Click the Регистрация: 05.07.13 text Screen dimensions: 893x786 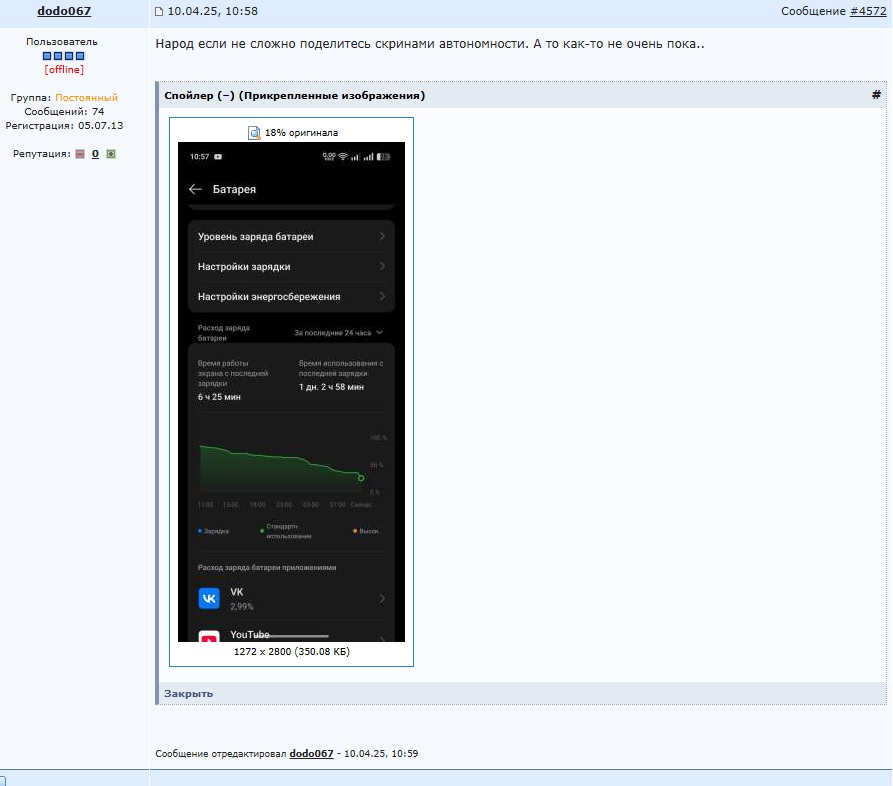(64, 125)
